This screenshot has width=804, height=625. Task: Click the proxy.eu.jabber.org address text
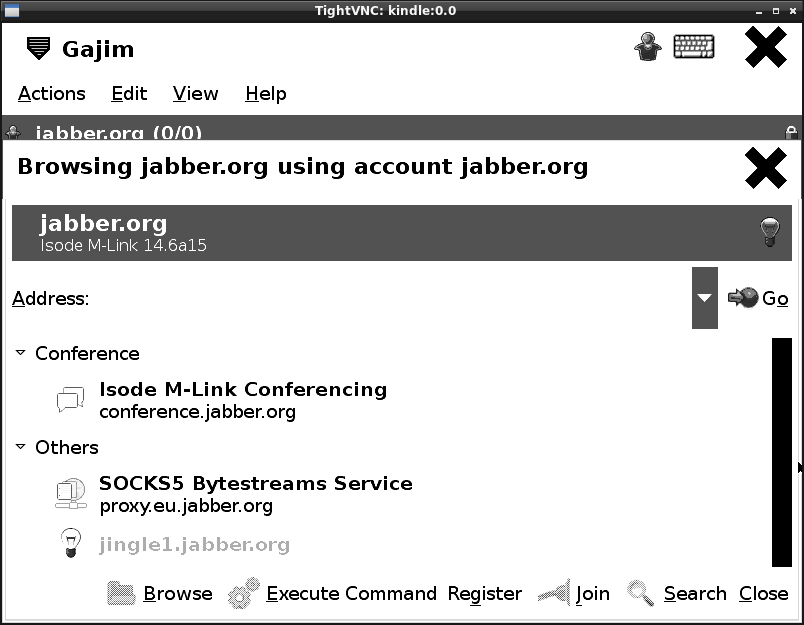click(186, 506)
